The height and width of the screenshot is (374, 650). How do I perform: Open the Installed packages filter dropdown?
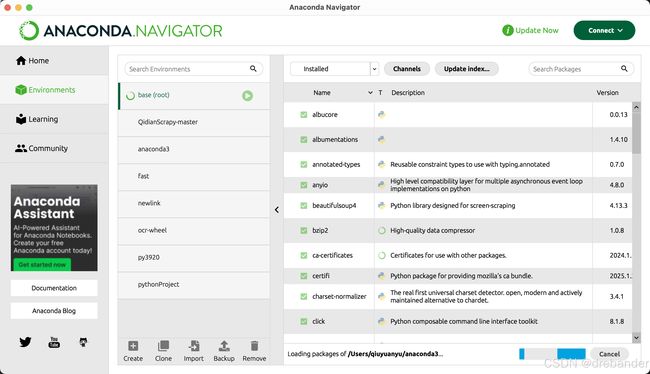[334, 69]
